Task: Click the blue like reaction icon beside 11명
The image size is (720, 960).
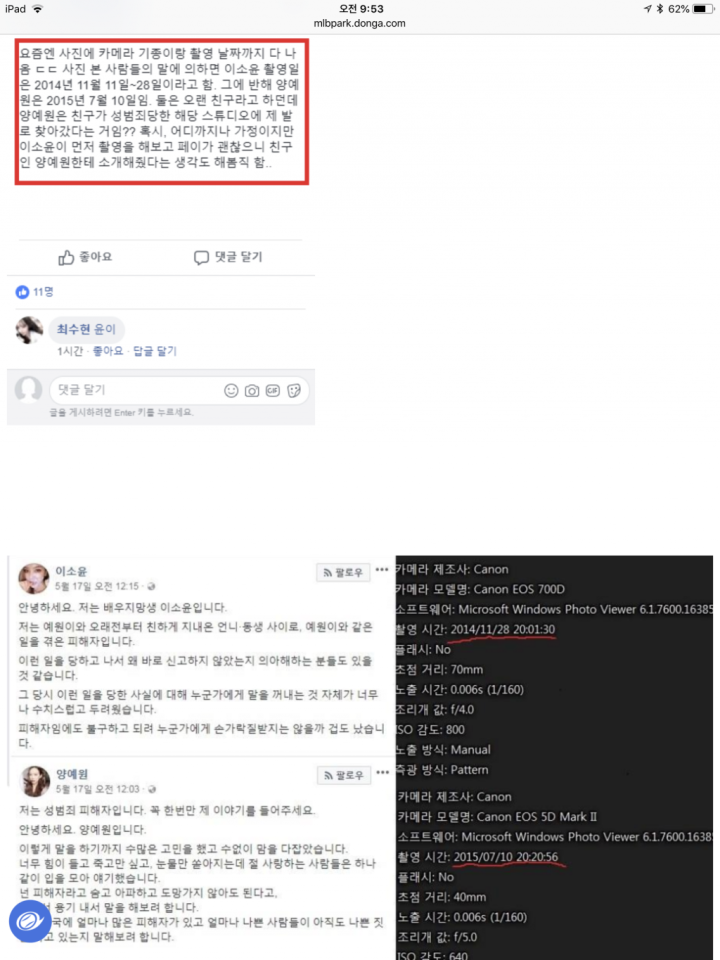Action: [x=23, y=292]
